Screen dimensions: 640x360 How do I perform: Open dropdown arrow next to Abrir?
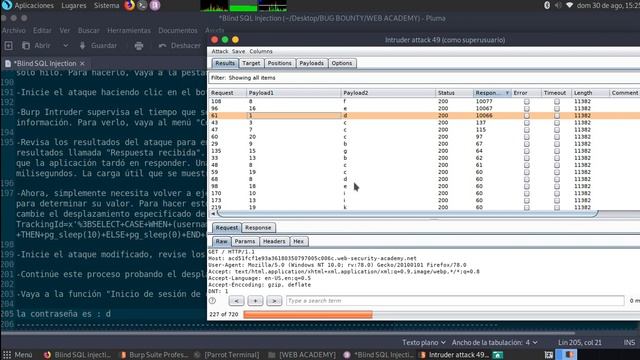pos(65,46)
